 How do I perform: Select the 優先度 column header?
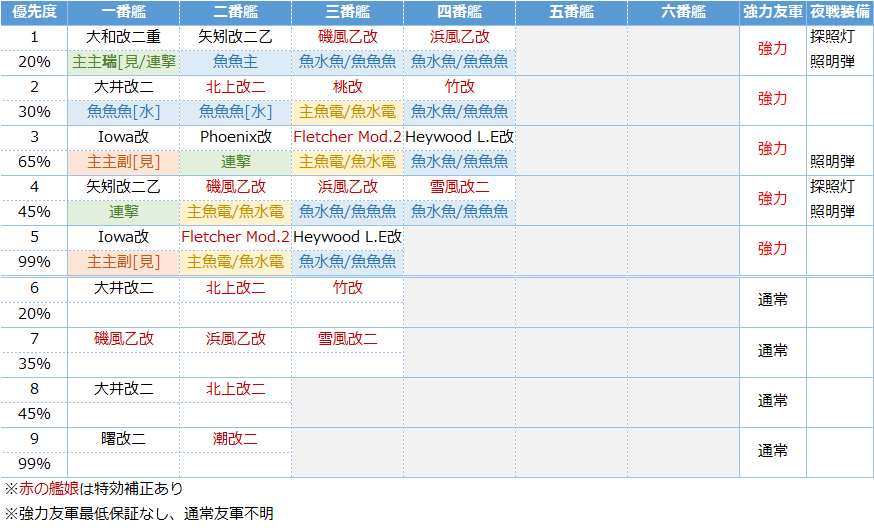pyautogui.click(x=34, y=12)
